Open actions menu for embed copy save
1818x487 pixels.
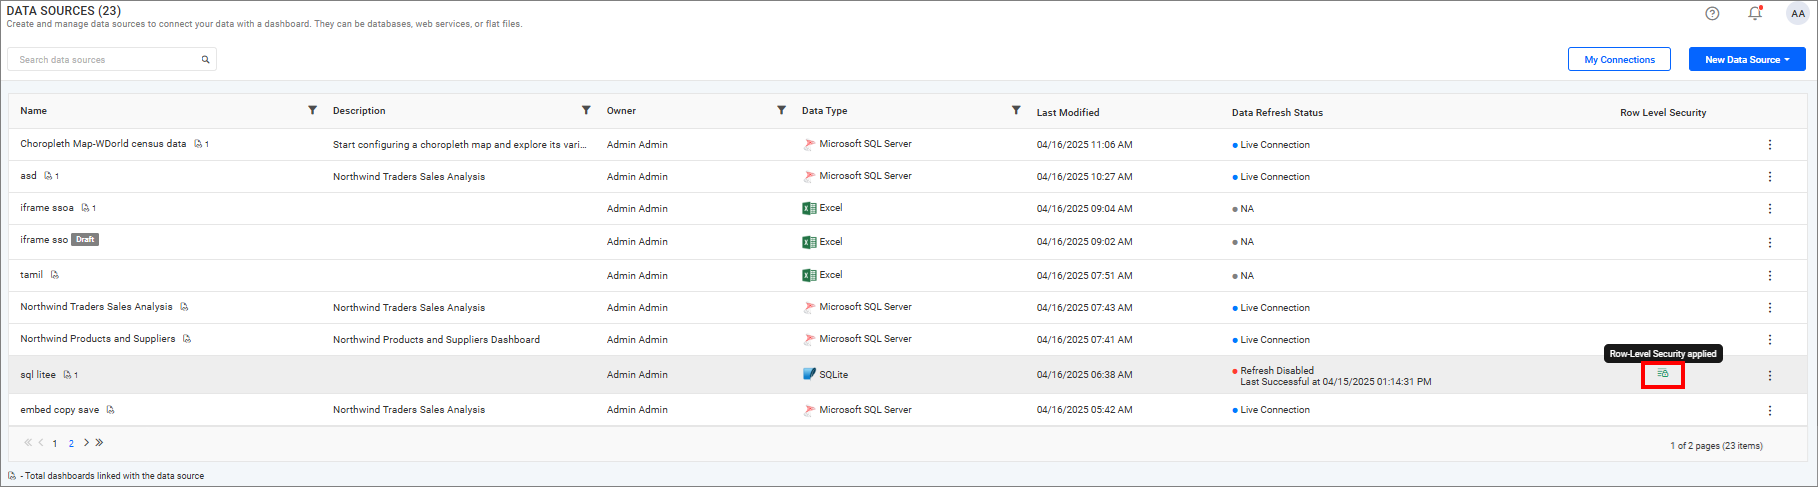click(x=1769, y=410)
